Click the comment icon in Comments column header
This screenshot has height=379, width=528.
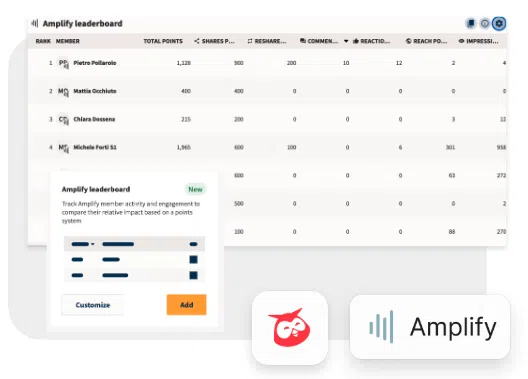(303, 41)
